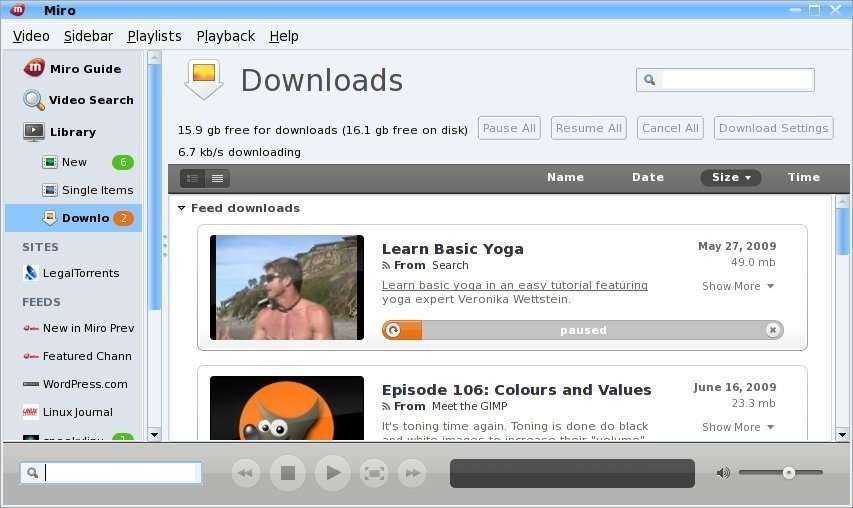Click the Meet the GIMP feed link

[469, 406]
